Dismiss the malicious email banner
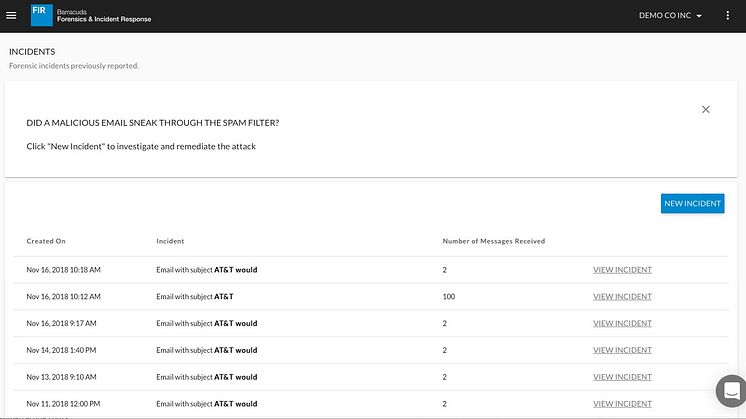The width and height of the screenshot is (746, 419). click(706, 109)
